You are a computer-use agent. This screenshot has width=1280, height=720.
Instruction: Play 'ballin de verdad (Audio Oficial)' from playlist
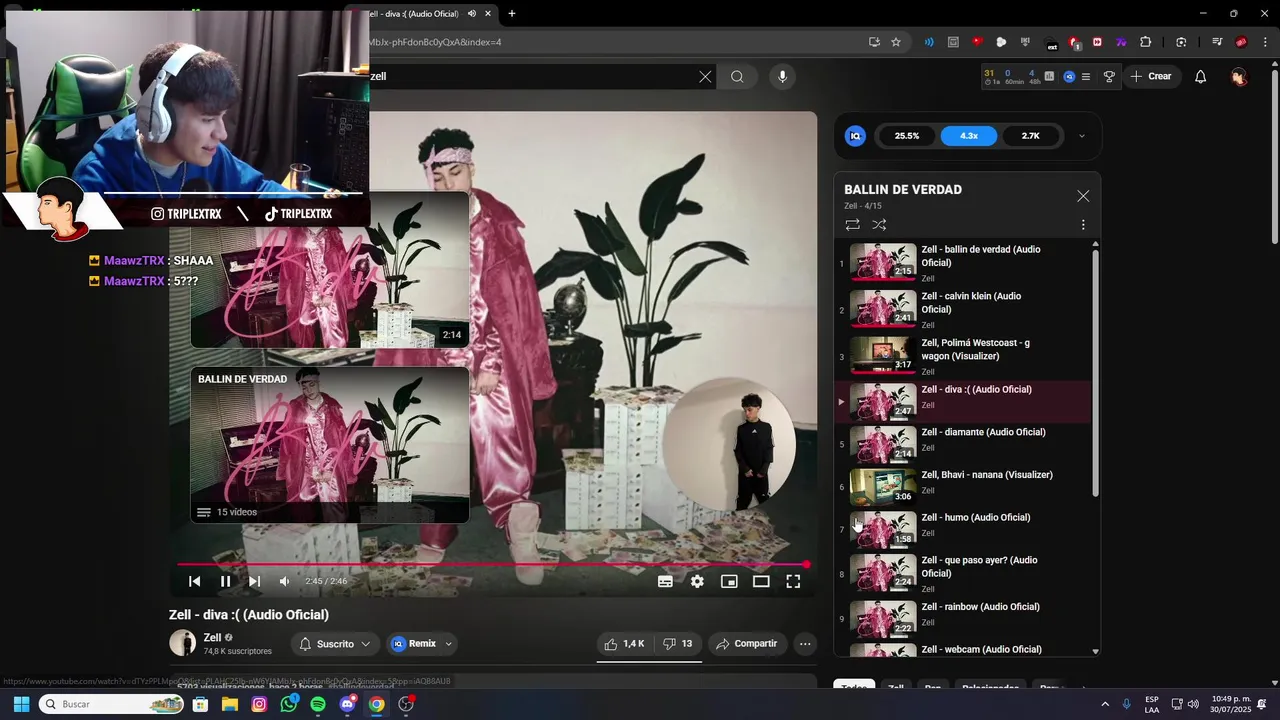click(x=962, y=263)
